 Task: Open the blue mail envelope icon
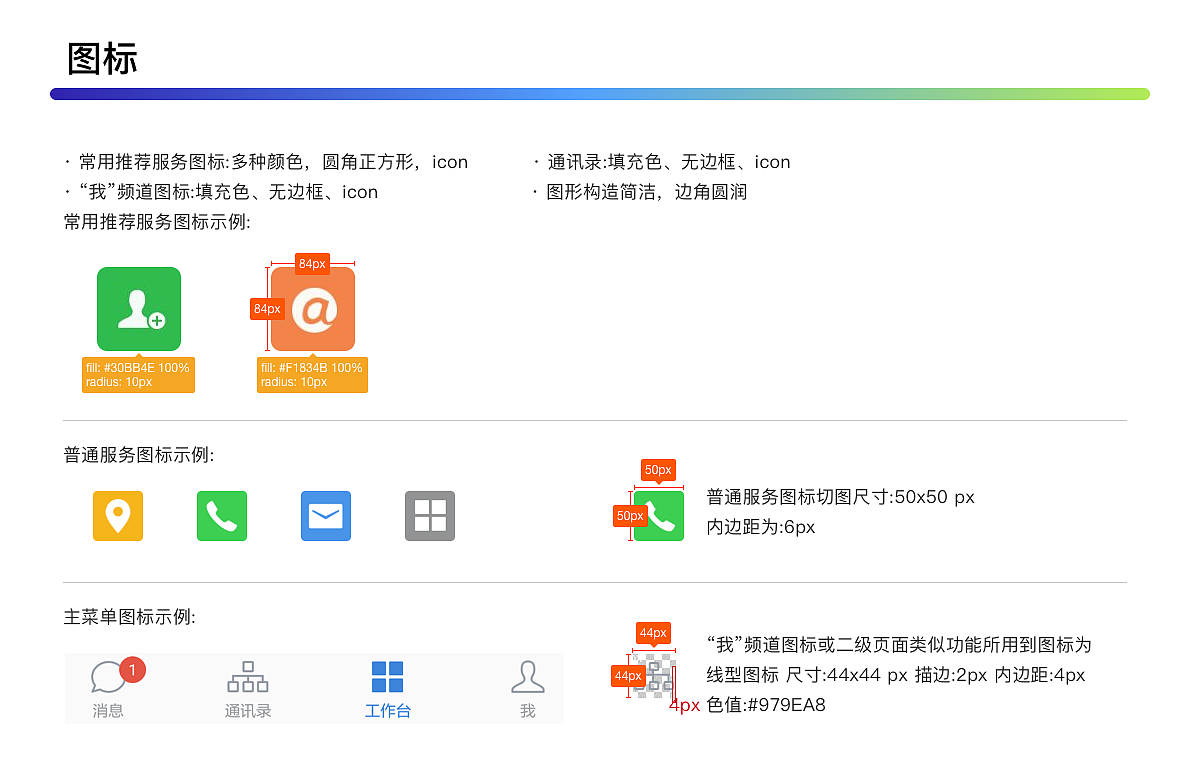coord(326,516)
